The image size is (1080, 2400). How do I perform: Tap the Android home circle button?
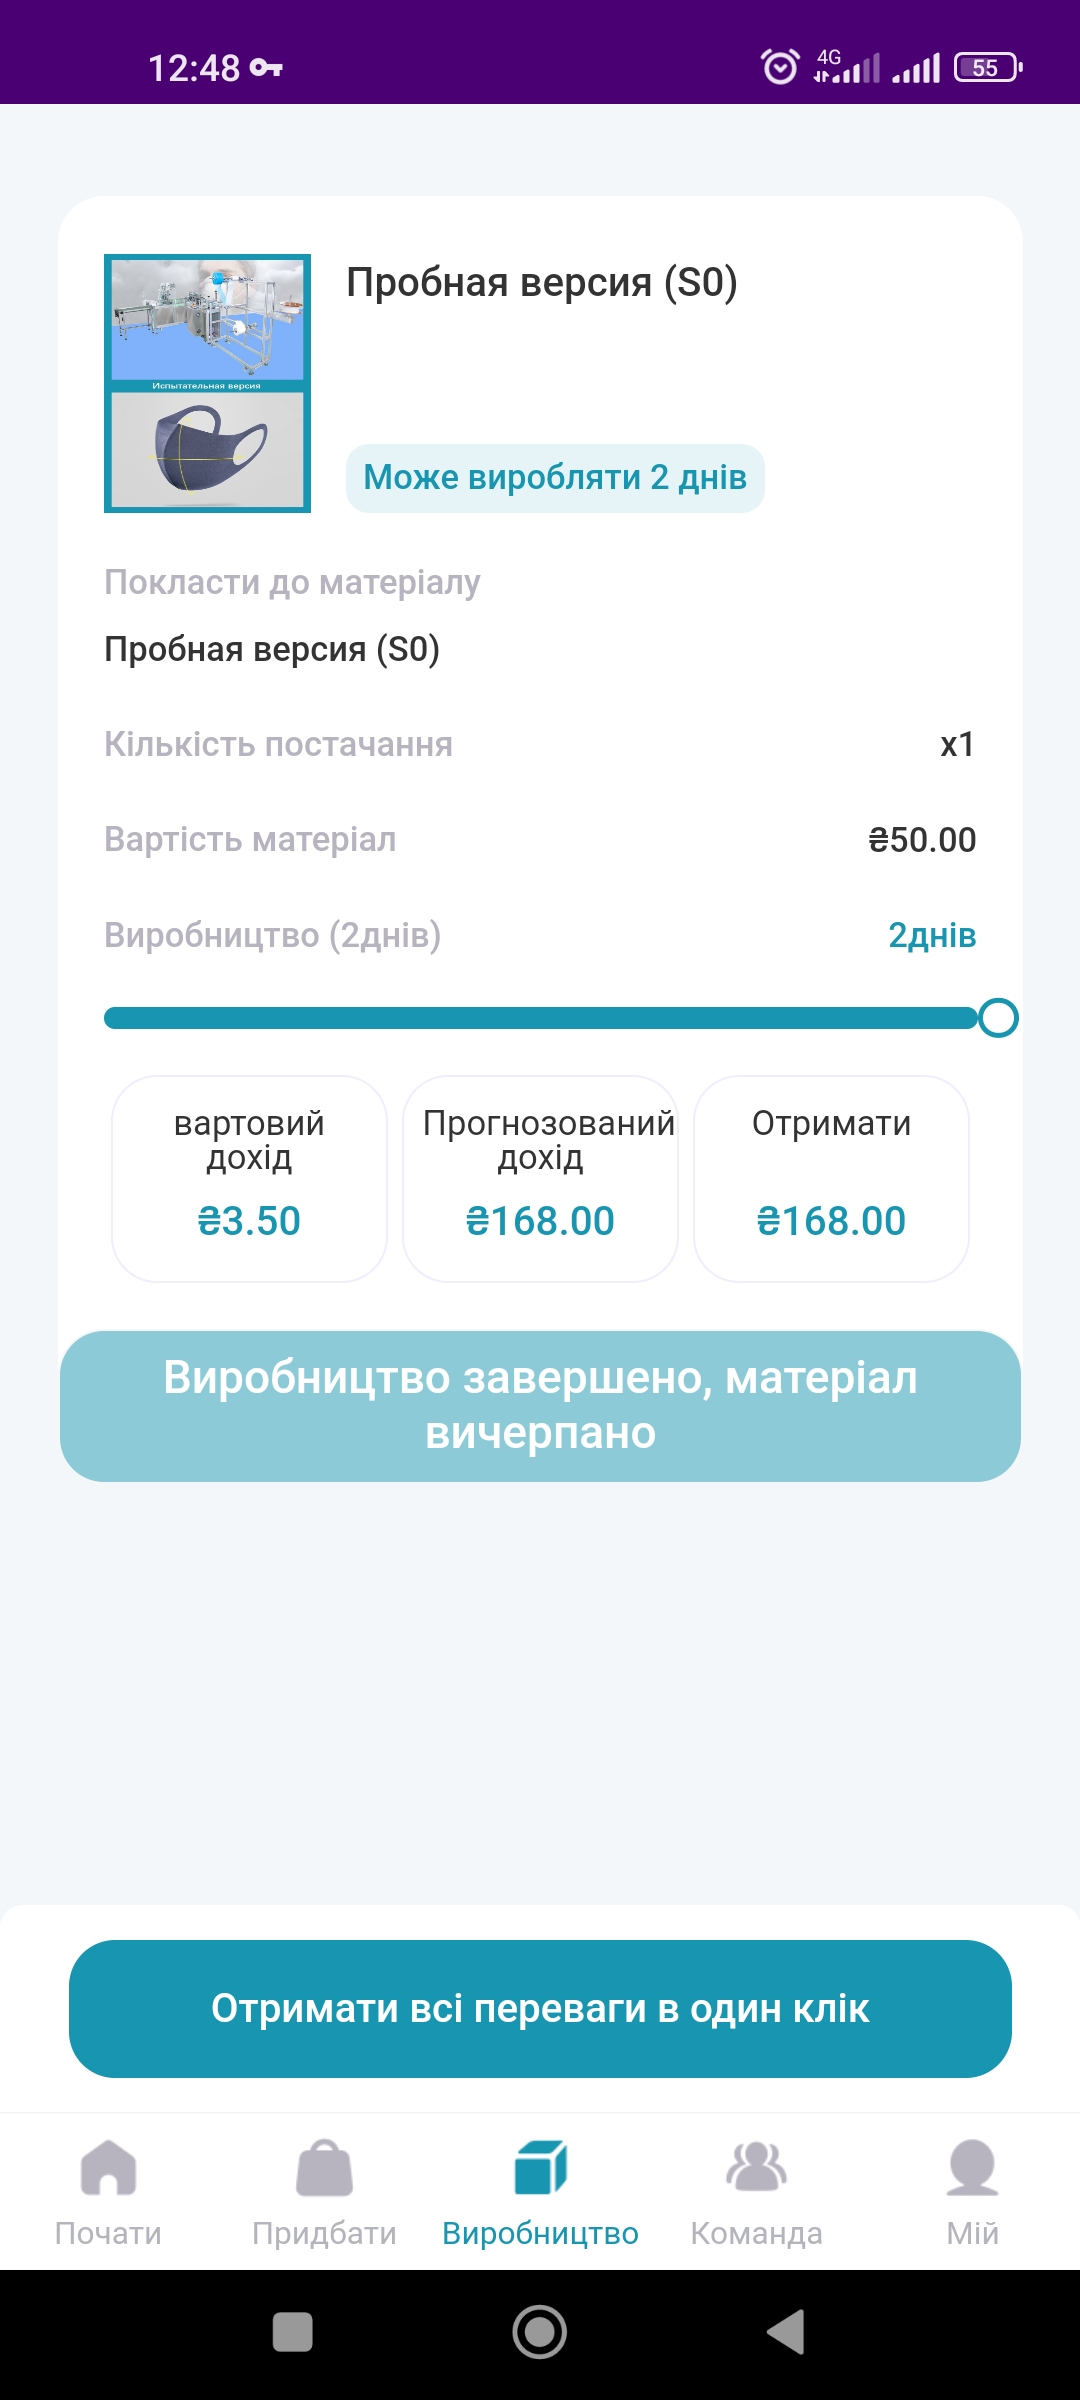coord(540,2332)
